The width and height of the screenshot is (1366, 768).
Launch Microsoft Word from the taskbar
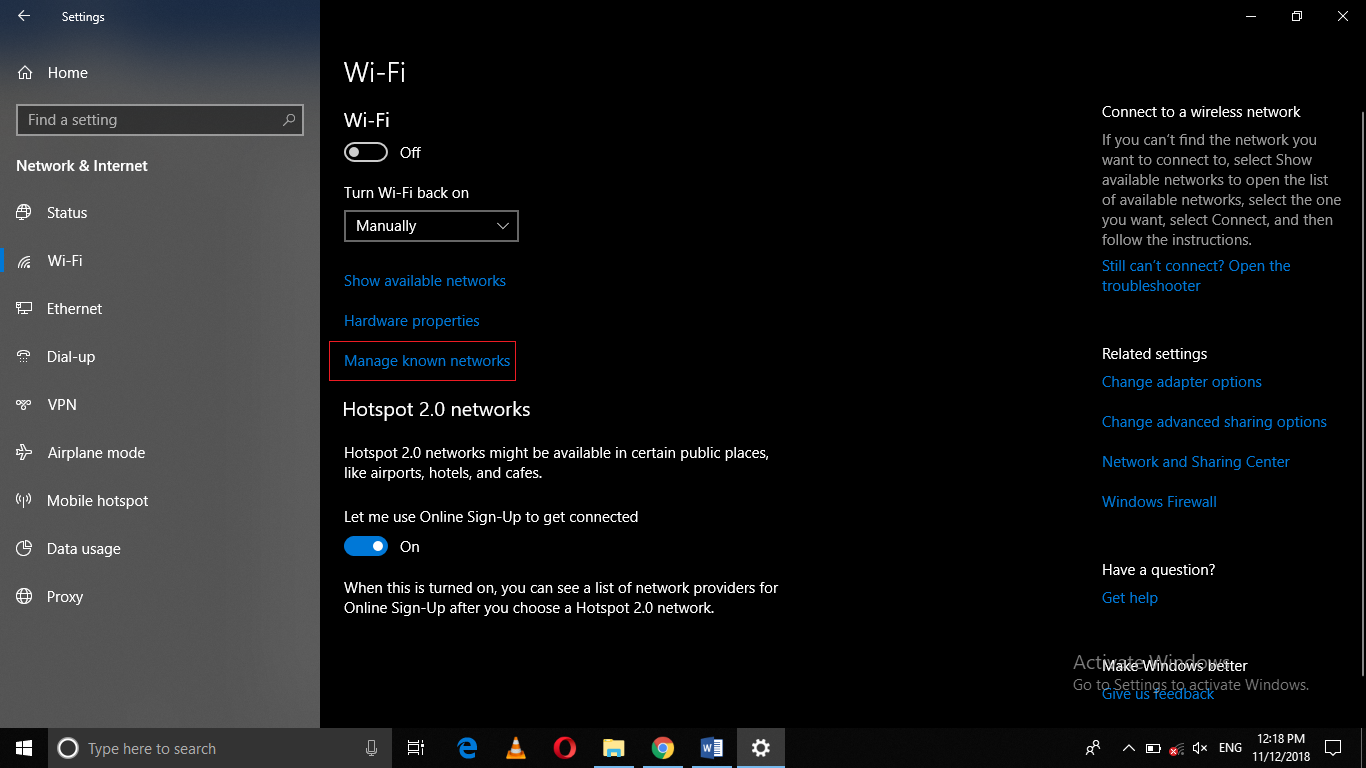tap(712, 748)
